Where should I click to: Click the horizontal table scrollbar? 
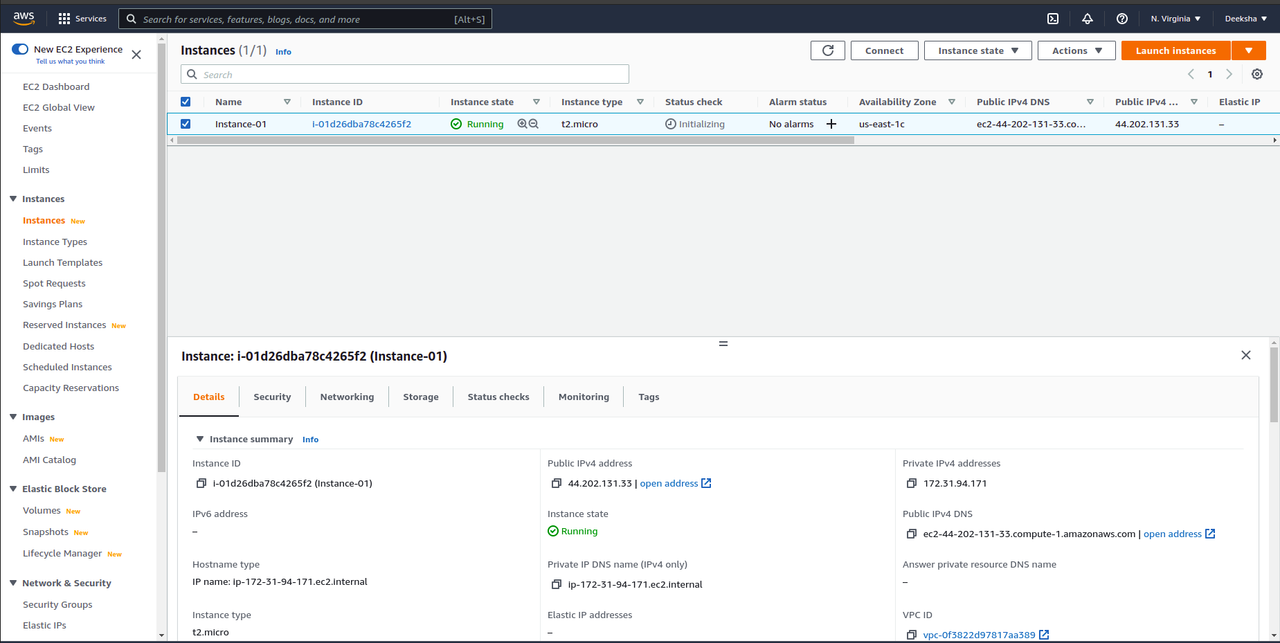pyautogui.click(x=514, y=140)
